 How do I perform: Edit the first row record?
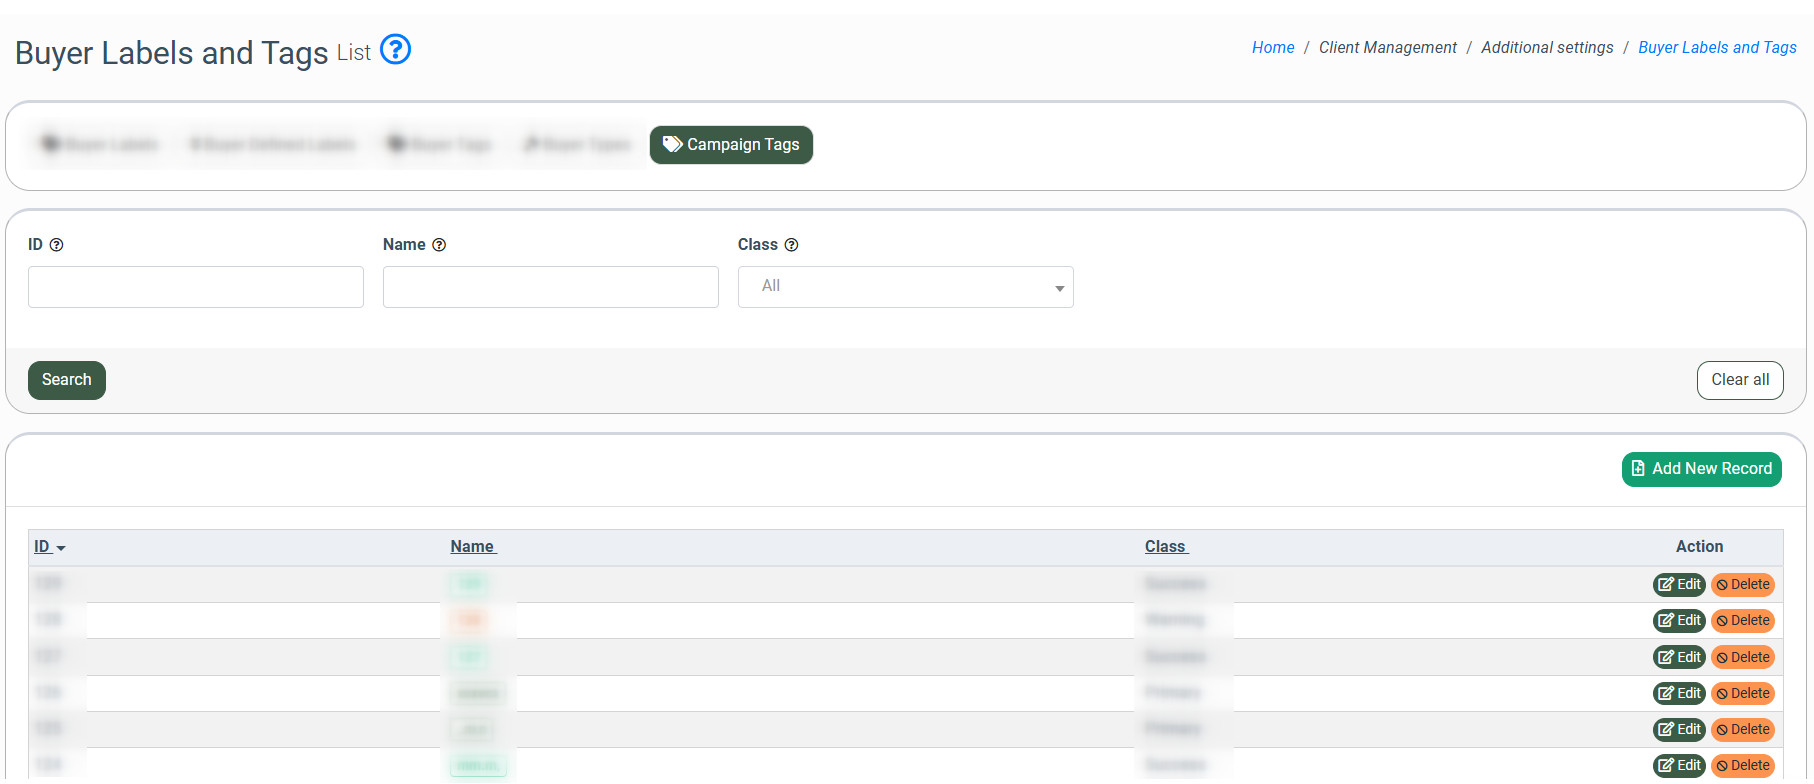click(x=1679, y=585)
